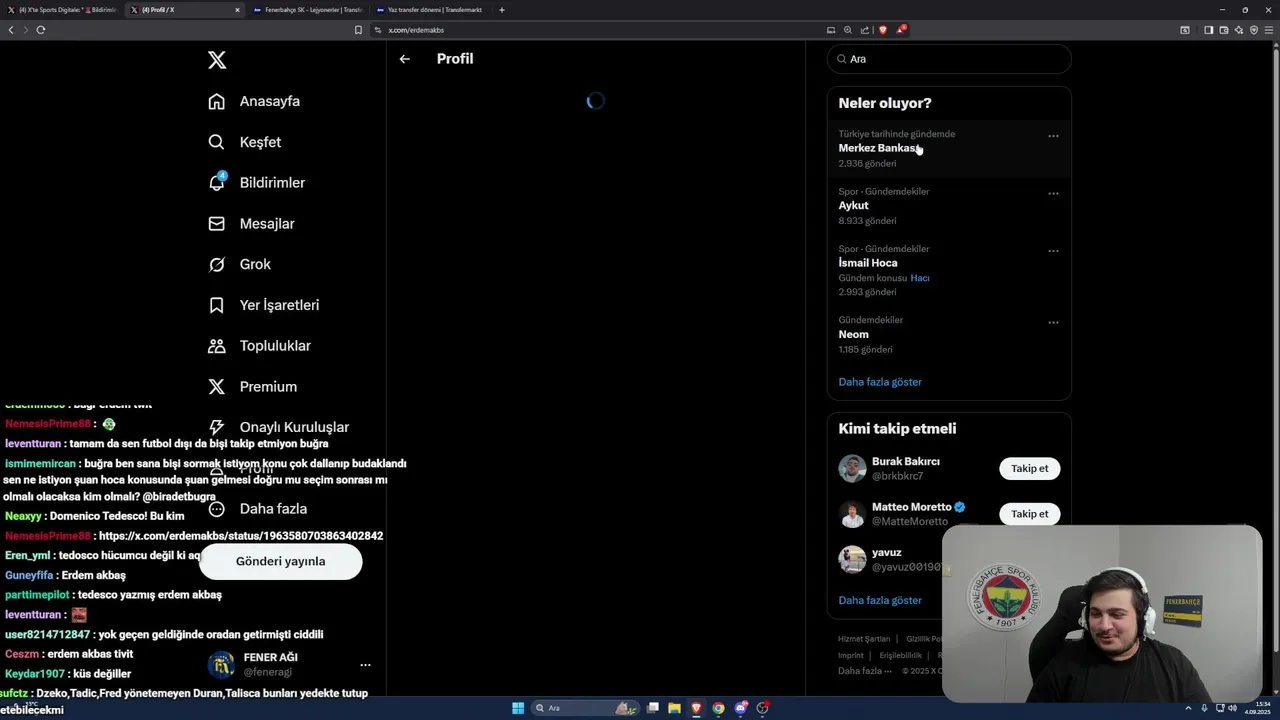Image resolution: width=1280 pixels, height=720 pixels.
Task: Open Brave Wallet icon
Action: click(1224, 30)
